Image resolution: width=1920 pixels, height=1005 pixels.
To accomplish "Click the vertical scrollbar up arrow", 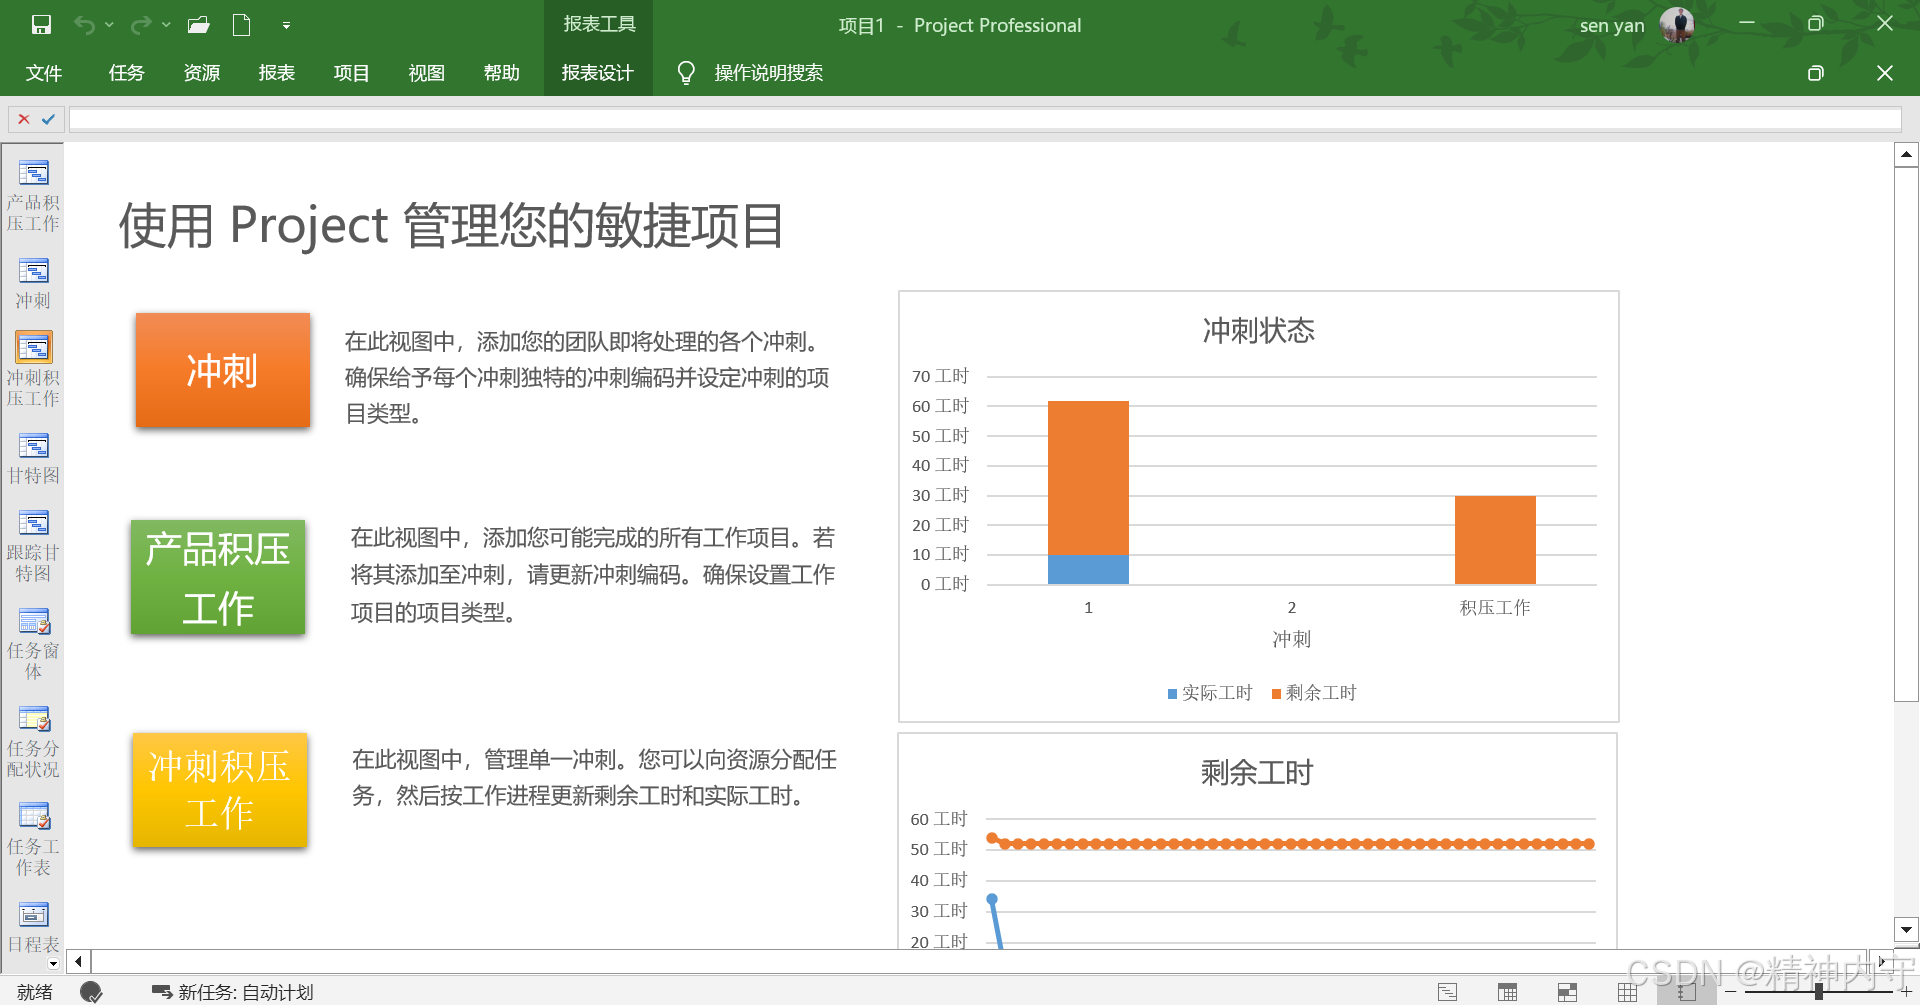I will point(1906,155).
